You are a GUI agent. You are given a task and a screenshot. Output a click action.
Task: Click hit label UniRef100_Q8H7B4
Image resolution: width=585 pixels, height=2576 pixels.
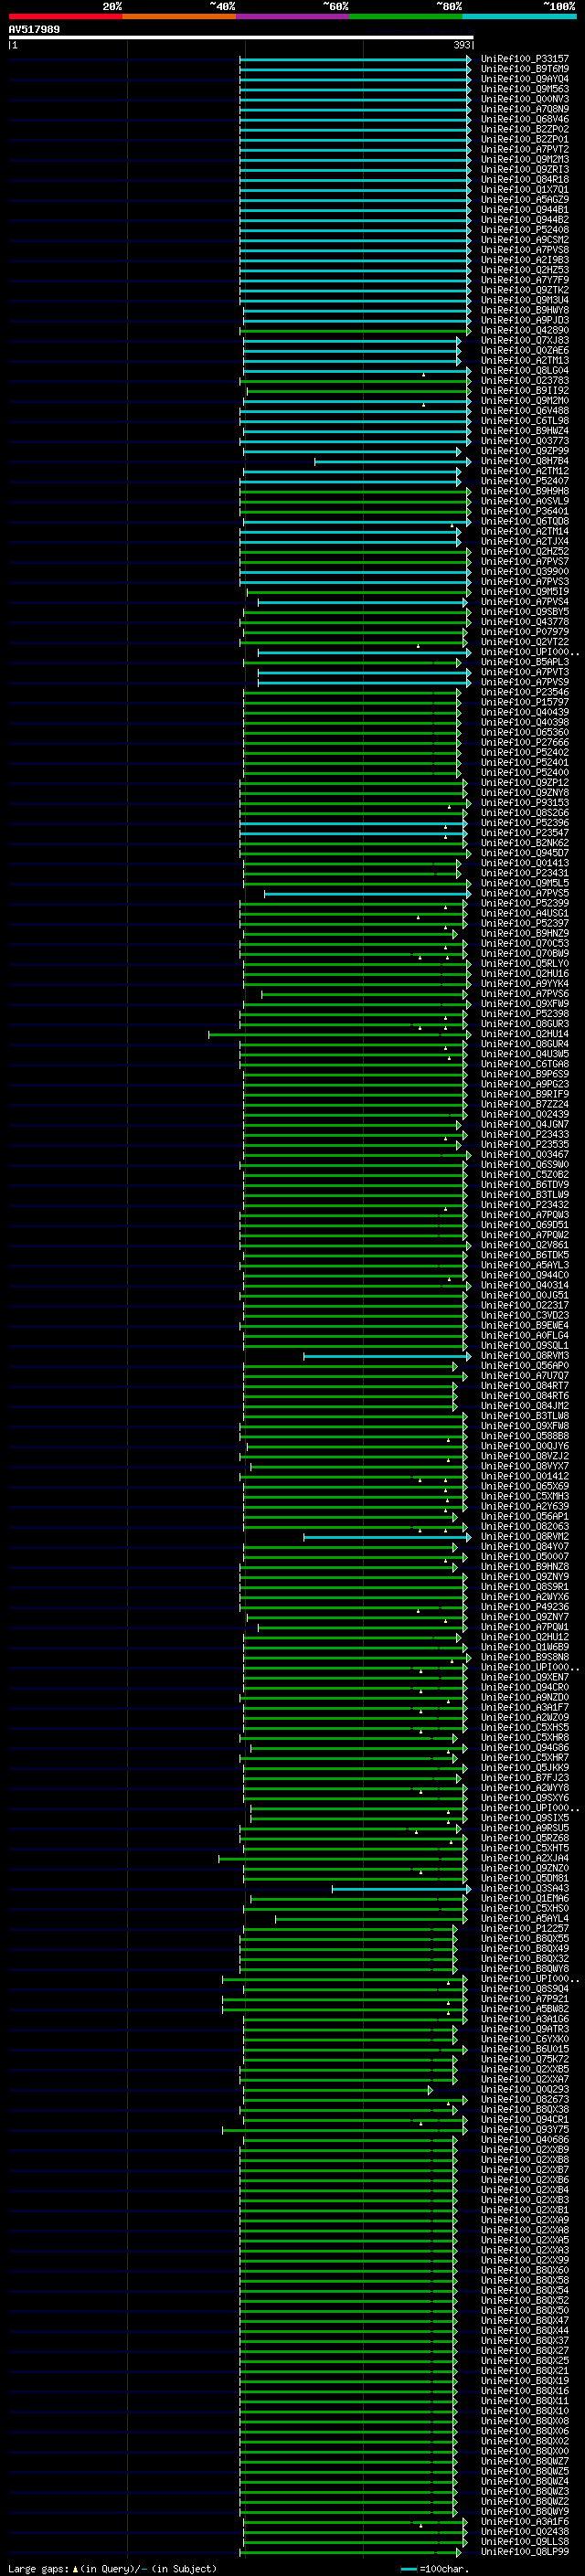[x=524, y=461]
